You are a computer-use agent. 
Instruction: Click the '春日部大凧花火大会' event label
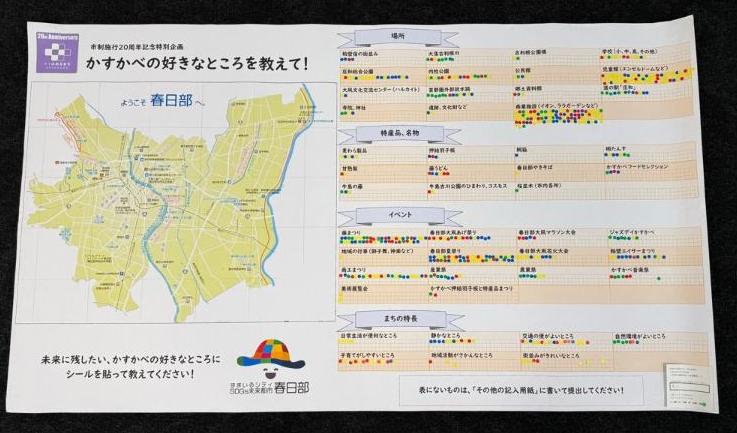coord(544,251)
